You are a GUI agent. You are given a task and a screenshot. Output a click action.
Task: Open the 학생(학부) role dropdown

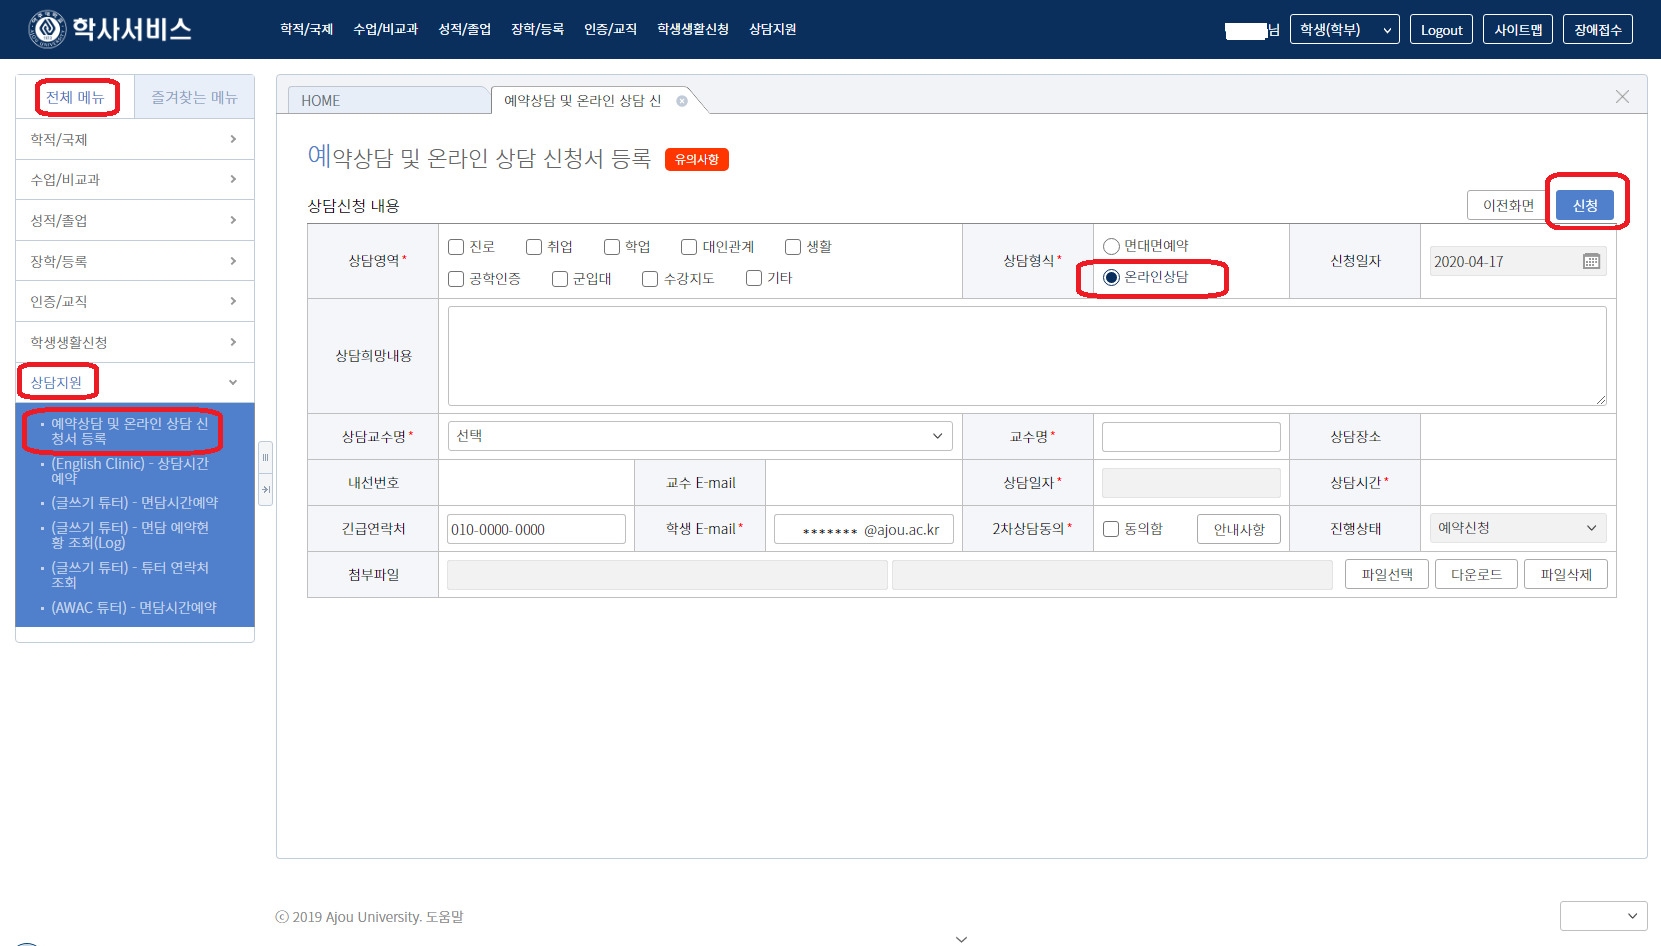pos(1344,30)
